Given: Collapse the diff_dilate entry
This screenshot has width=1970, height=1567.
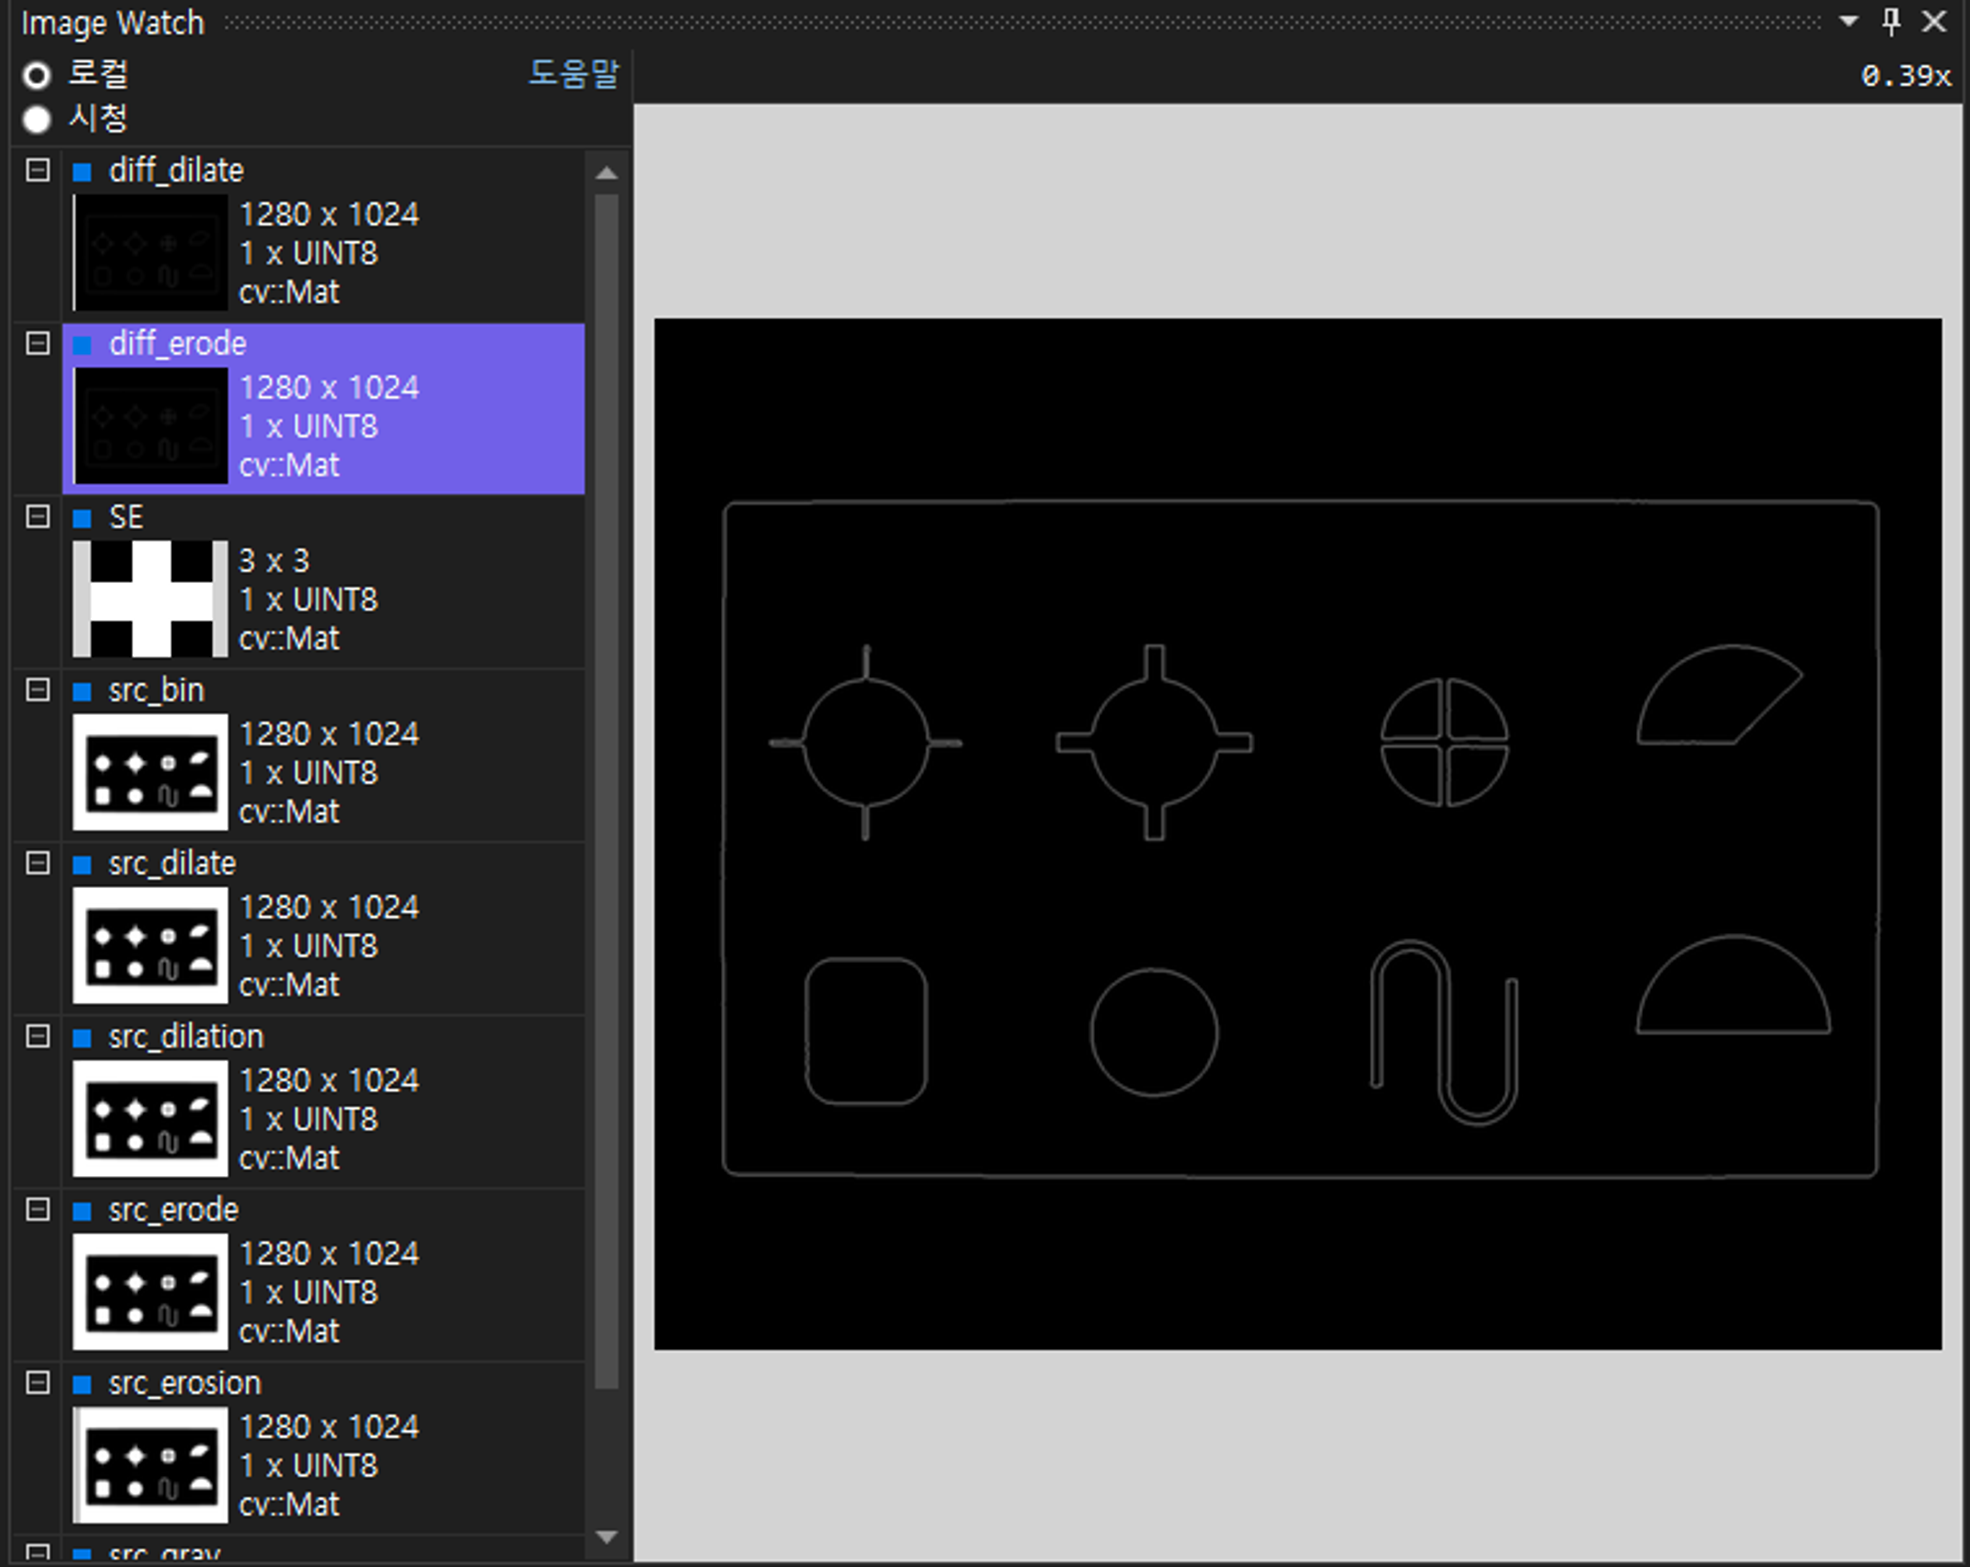Looking at the screenshot, I should [37, 170].
